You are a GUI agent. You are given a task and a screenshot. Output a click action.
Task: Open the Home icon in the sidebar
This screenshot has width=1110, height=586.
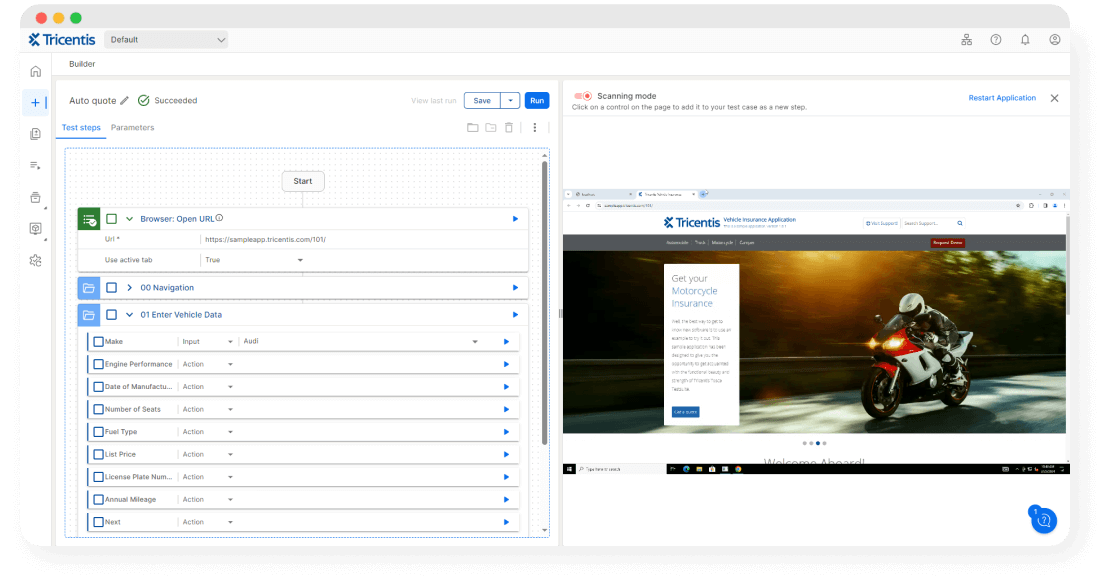[35, 72]
